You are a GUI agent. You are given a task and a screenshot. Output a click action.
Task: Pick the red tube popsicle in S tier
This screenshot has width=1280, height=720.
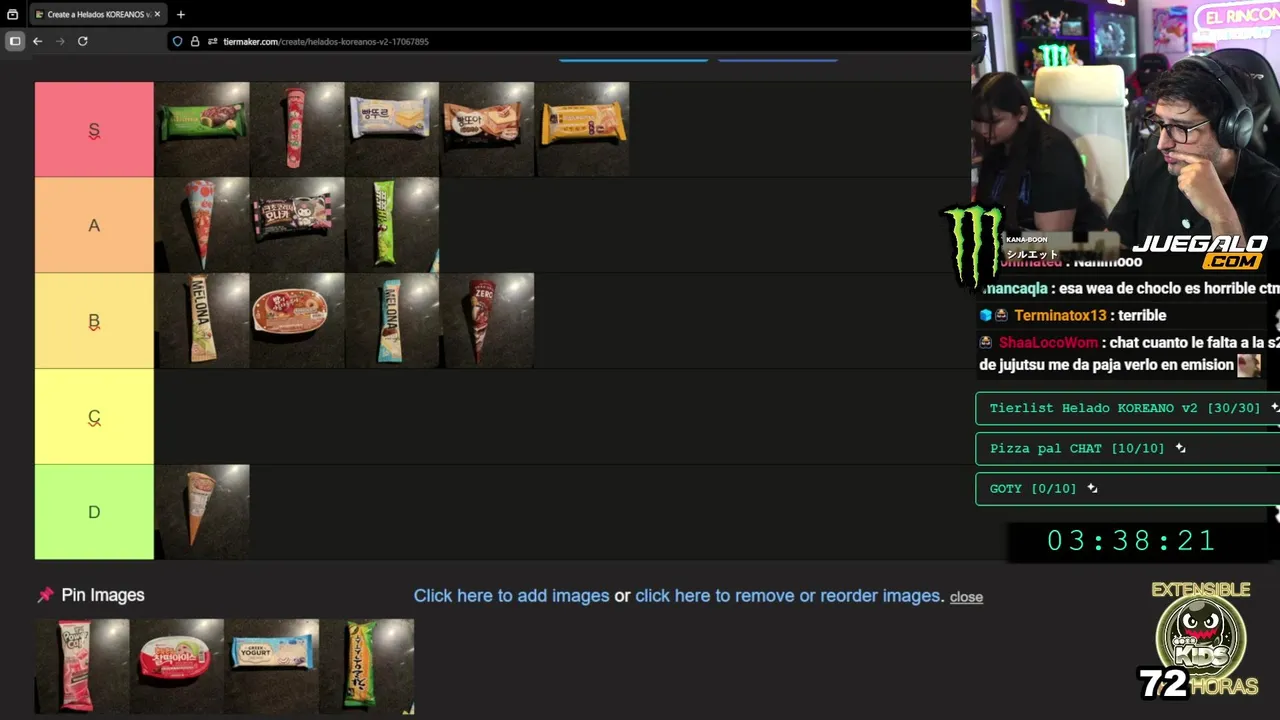pyautogui.click(x=297, y=129)
